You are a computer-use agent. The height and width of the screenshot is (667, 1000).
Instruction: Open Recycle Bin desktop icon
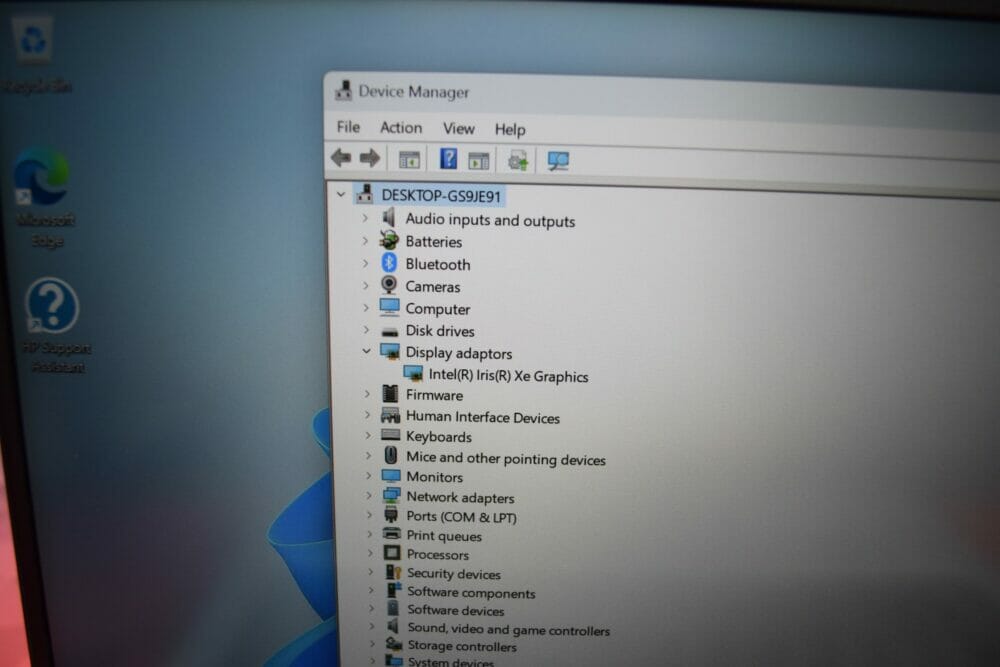pos(36,55)
